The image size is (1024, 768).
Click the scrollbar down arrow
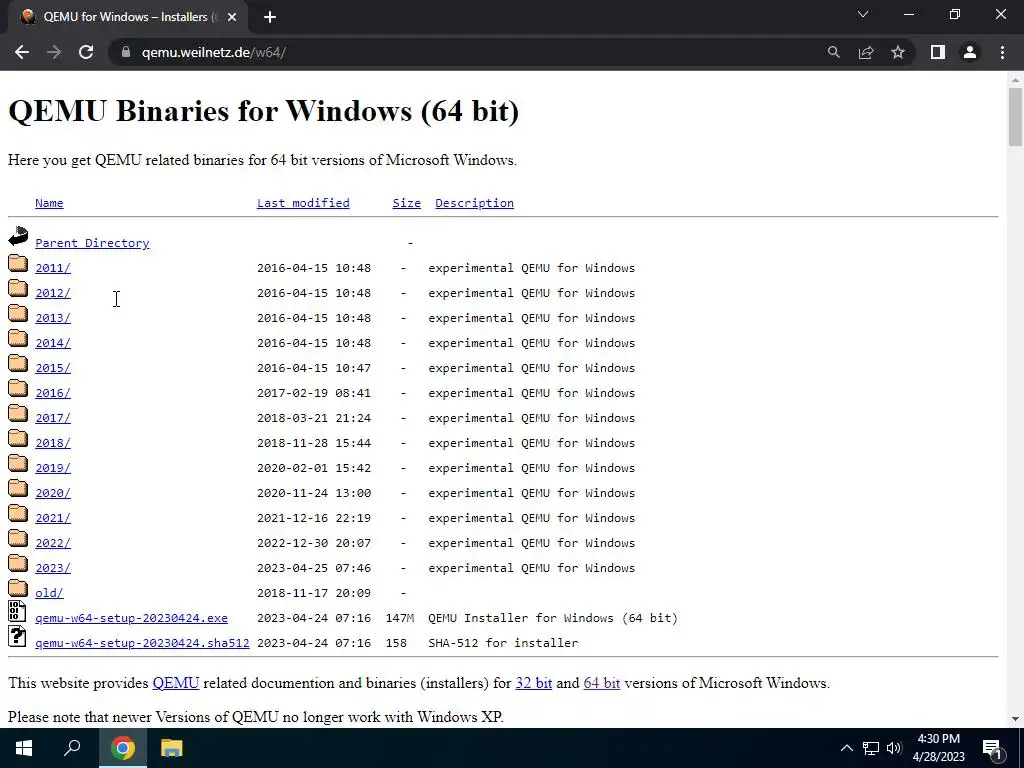[1015, 719]
